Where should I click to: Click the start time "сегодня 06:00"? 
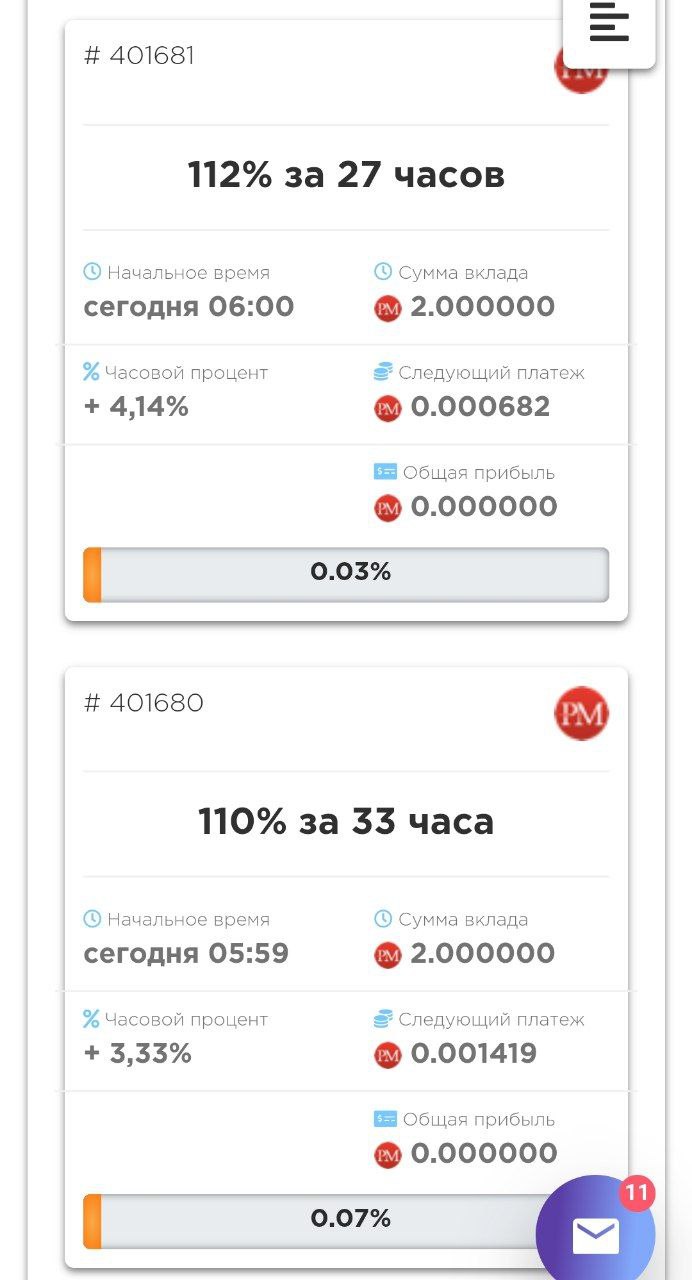(x=189, y=306)
